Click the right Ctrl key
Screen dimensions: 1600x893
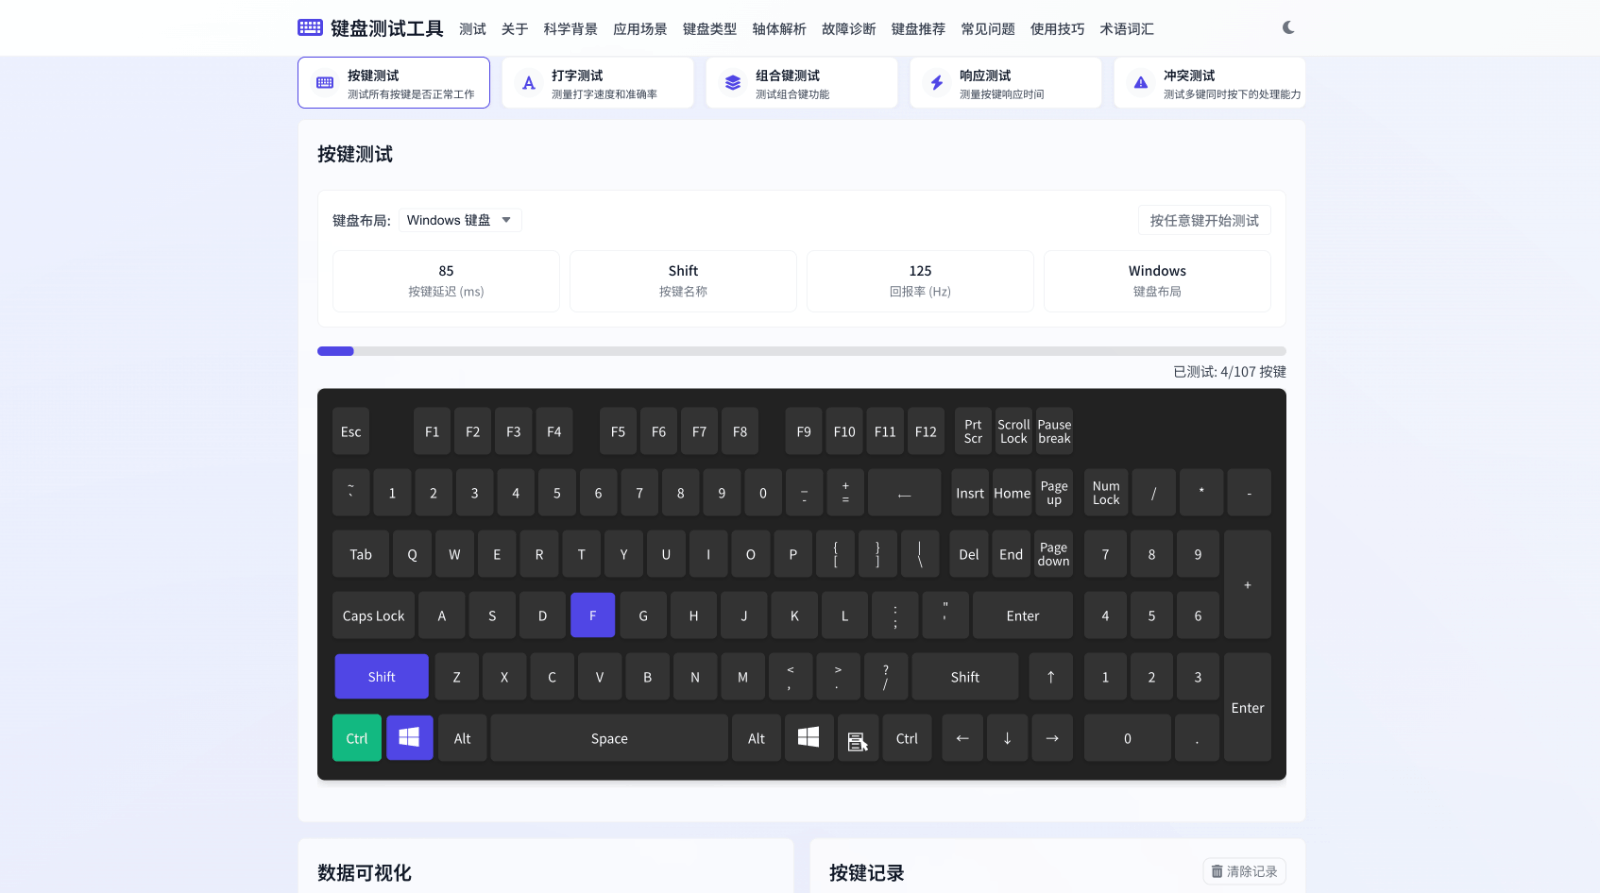(907, 738)
